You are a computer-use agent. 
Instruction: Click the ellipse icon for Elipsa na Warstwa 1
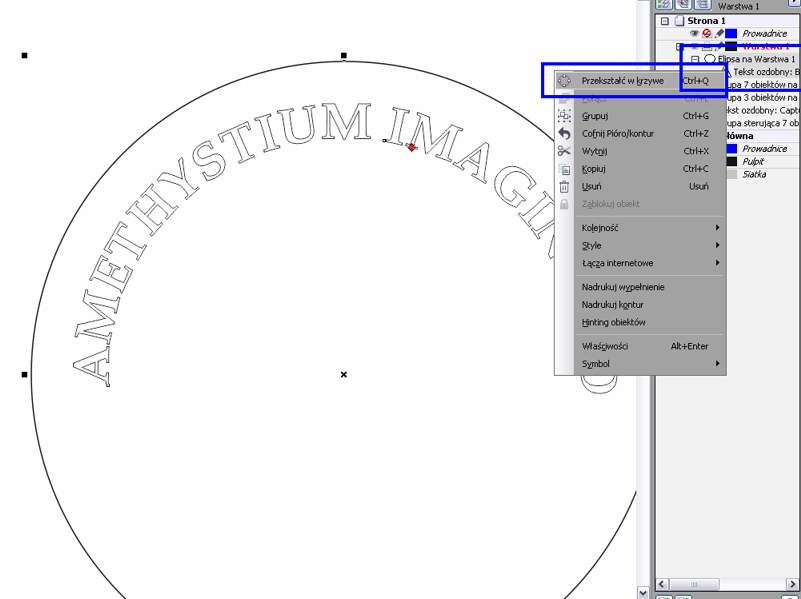click(709, 60)
